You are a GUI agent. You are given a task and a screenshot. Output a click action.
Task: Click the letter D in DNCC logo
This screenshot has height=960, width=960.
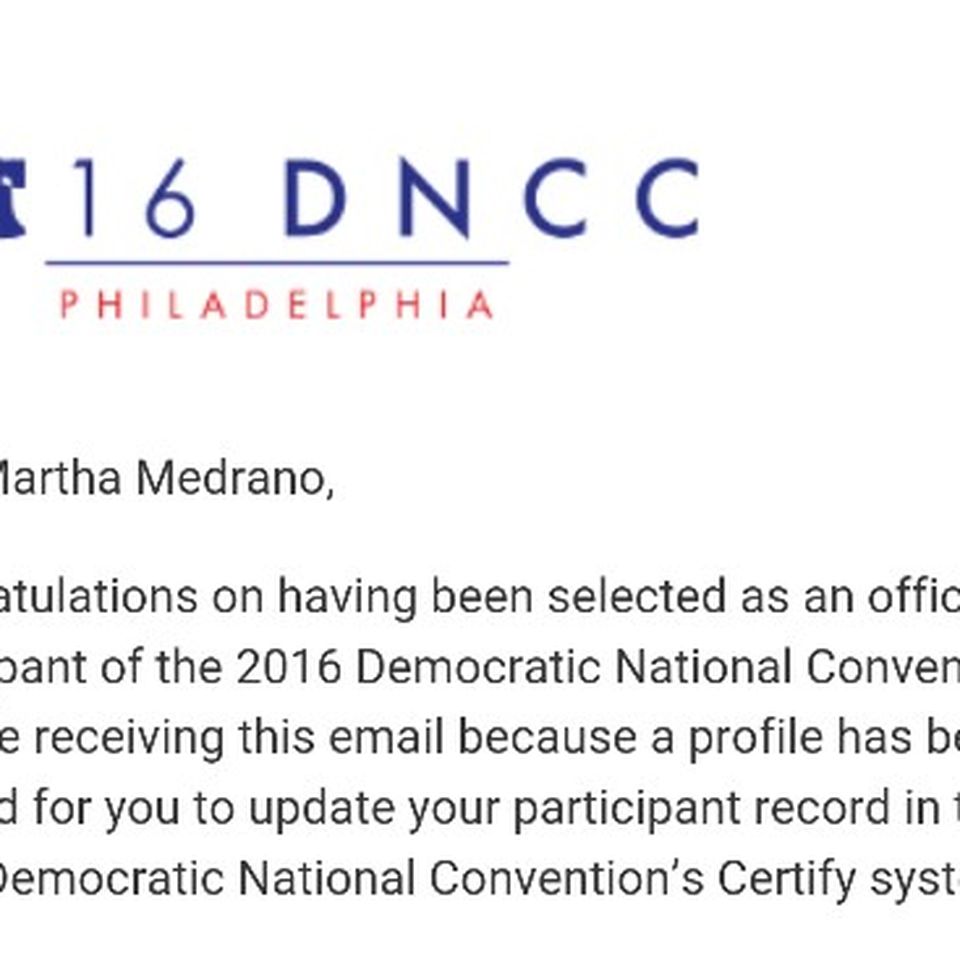[315, 197]
